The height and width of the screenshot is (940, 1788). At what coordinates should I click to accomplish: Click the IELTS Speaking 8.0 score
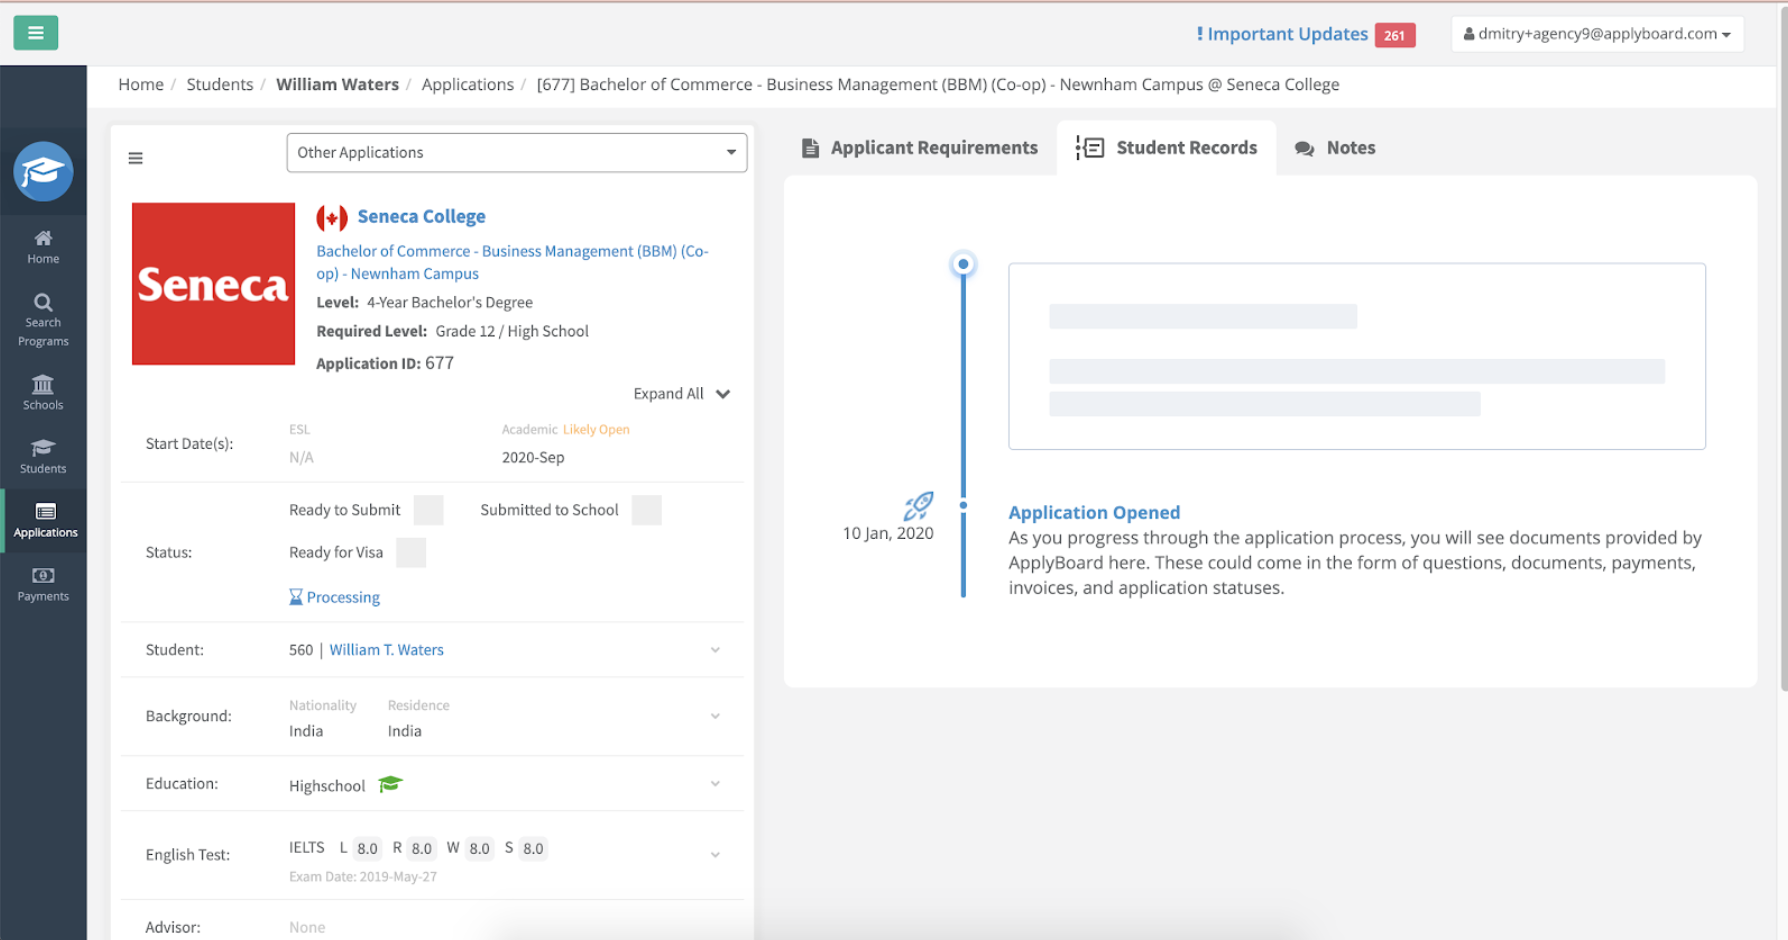pyautogui.click(x=533, y=849)
